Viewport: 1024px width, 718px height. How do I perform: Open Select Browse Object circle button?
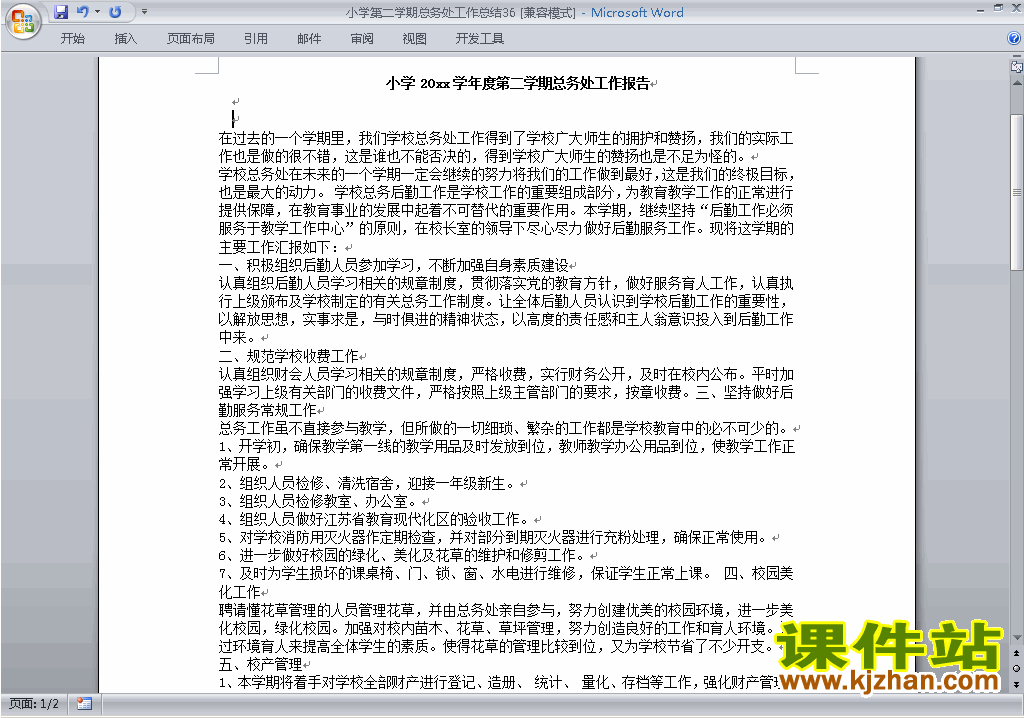[1016, 668]
